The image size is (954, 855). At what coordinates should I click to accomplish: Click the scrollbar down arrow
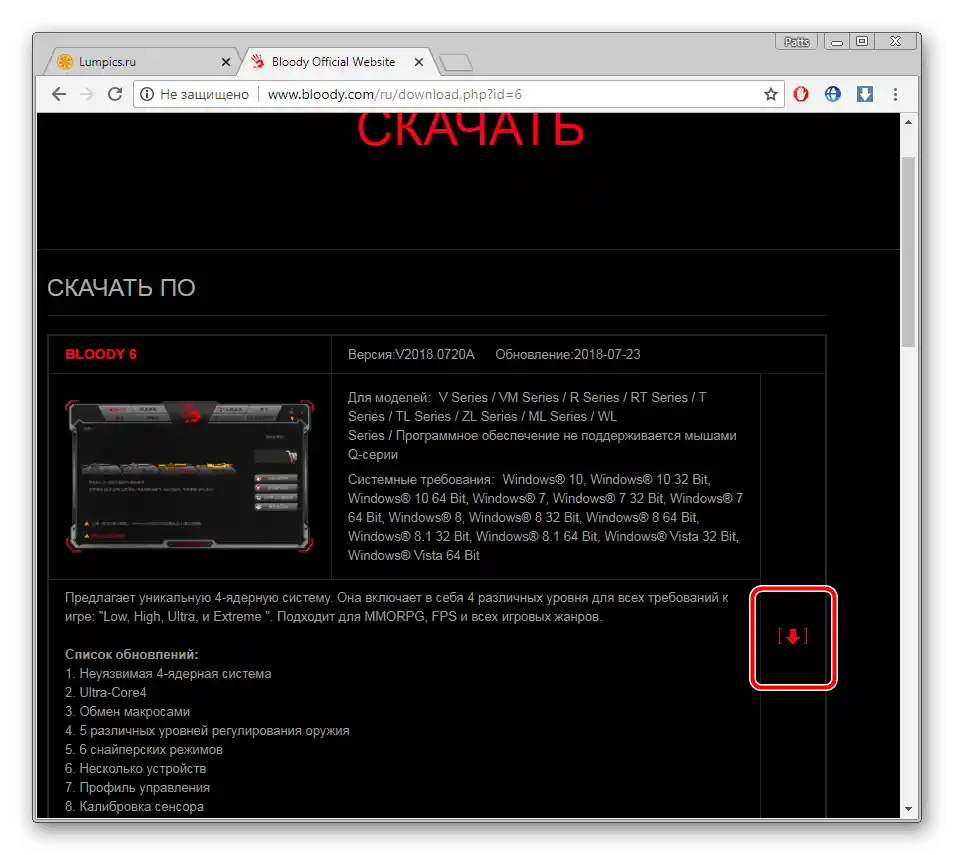(x=908, y=809)
